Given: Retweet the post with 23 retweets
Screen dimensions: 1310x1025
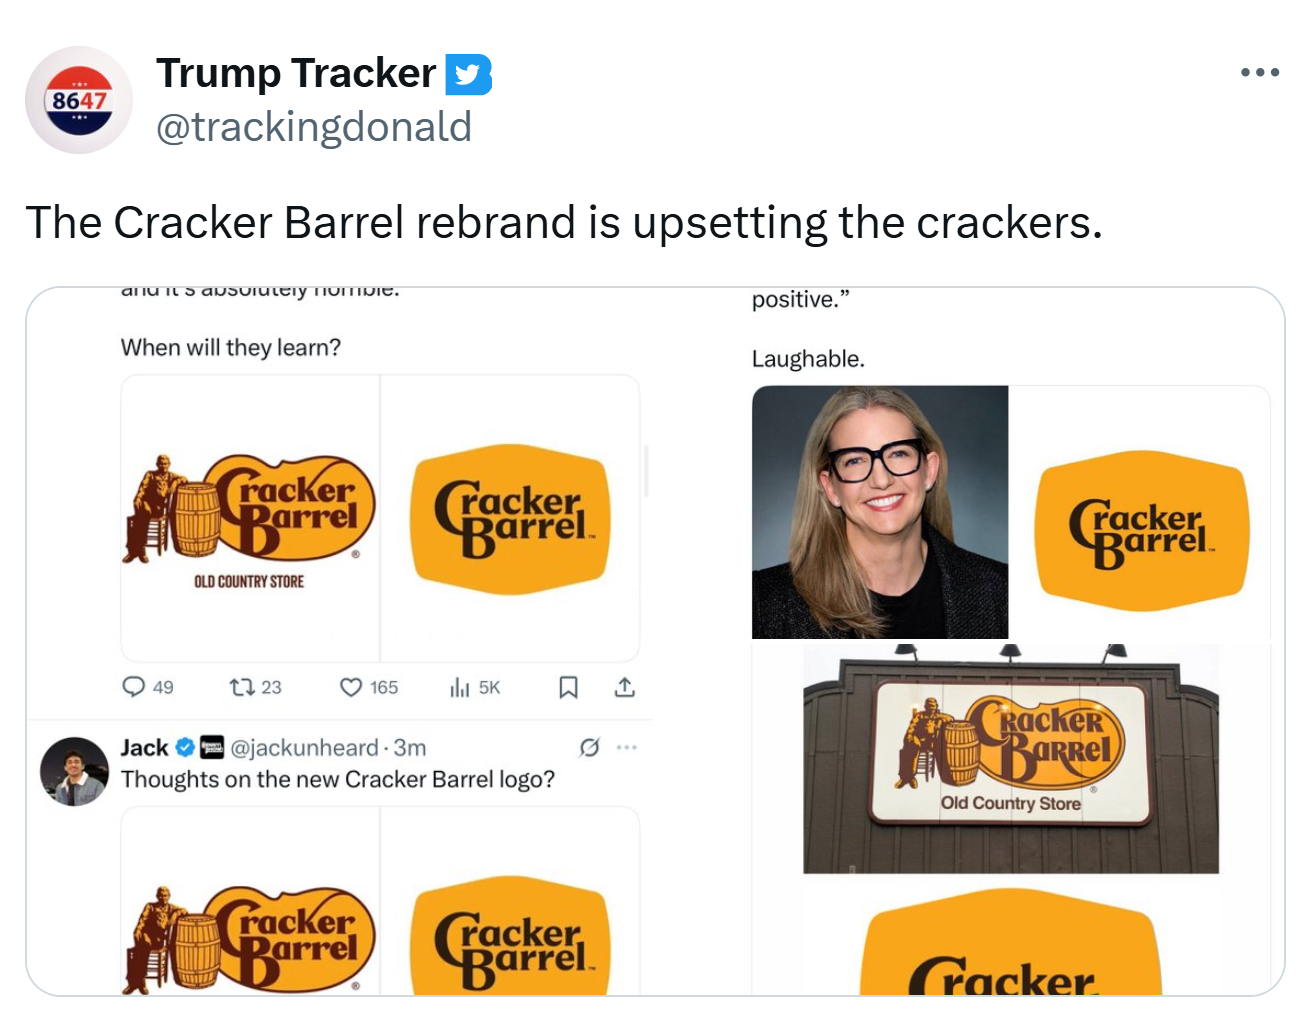Looking at the screenshot, I should 242,687.
